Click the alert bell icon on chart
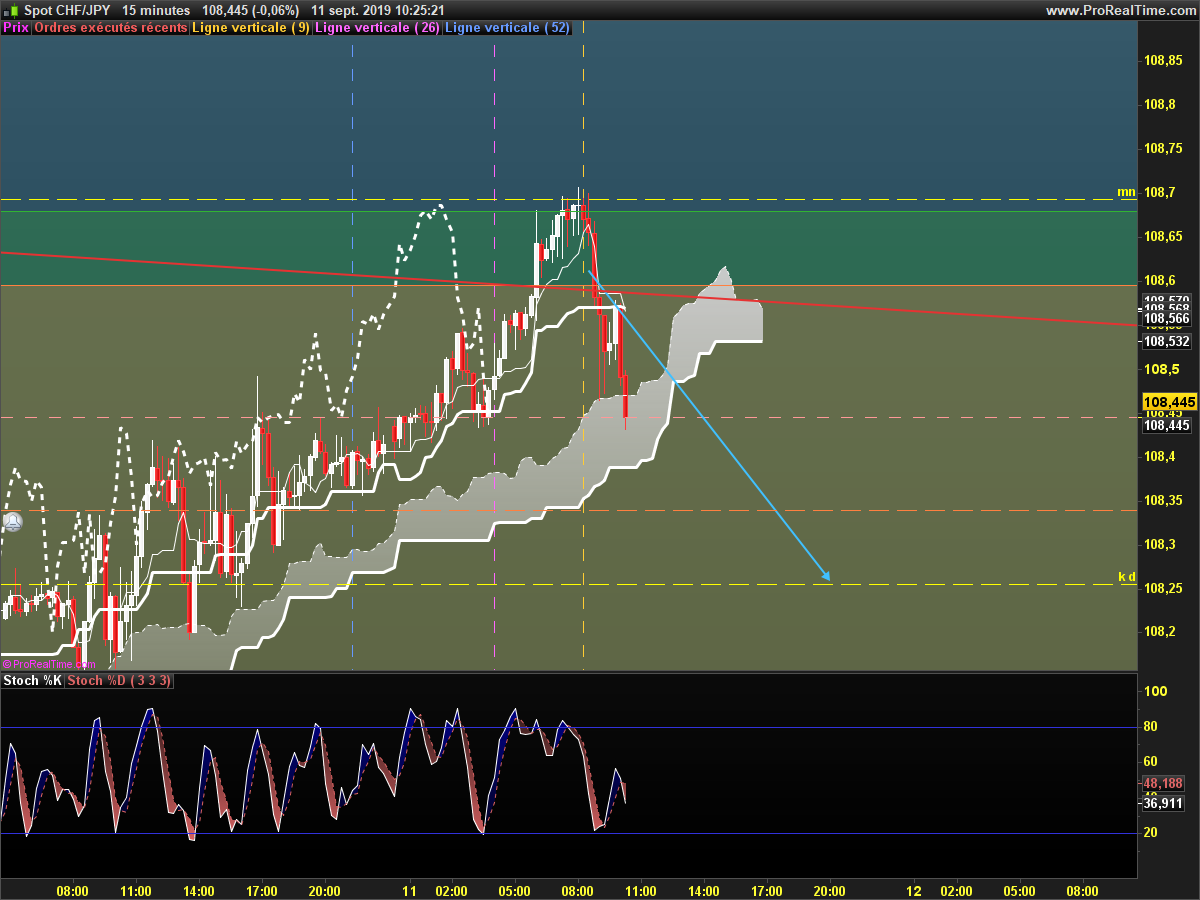The height and width of the screenshot is (900, 1200). click(x=12, y=522)
